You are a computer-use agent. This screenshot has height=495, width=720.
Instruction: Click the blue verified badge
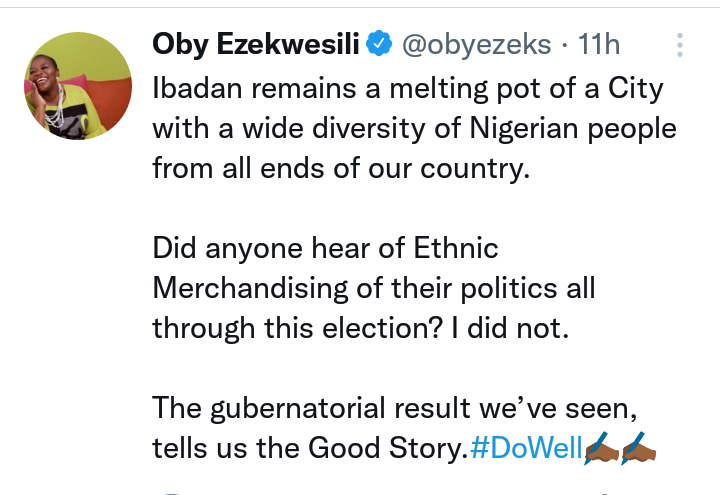[x=378, y=44]
